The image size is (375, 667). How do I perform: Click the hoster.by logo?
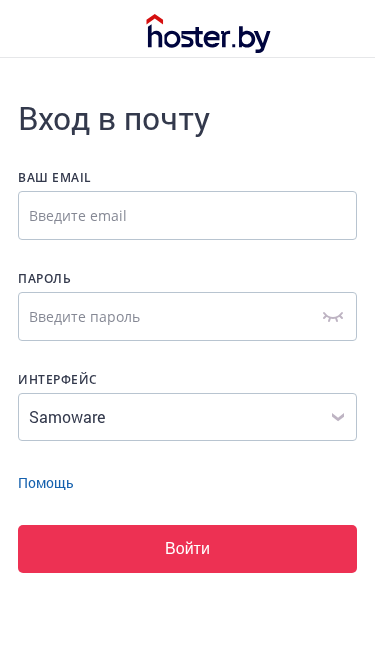pyautogui.click(x=208, y=33)
